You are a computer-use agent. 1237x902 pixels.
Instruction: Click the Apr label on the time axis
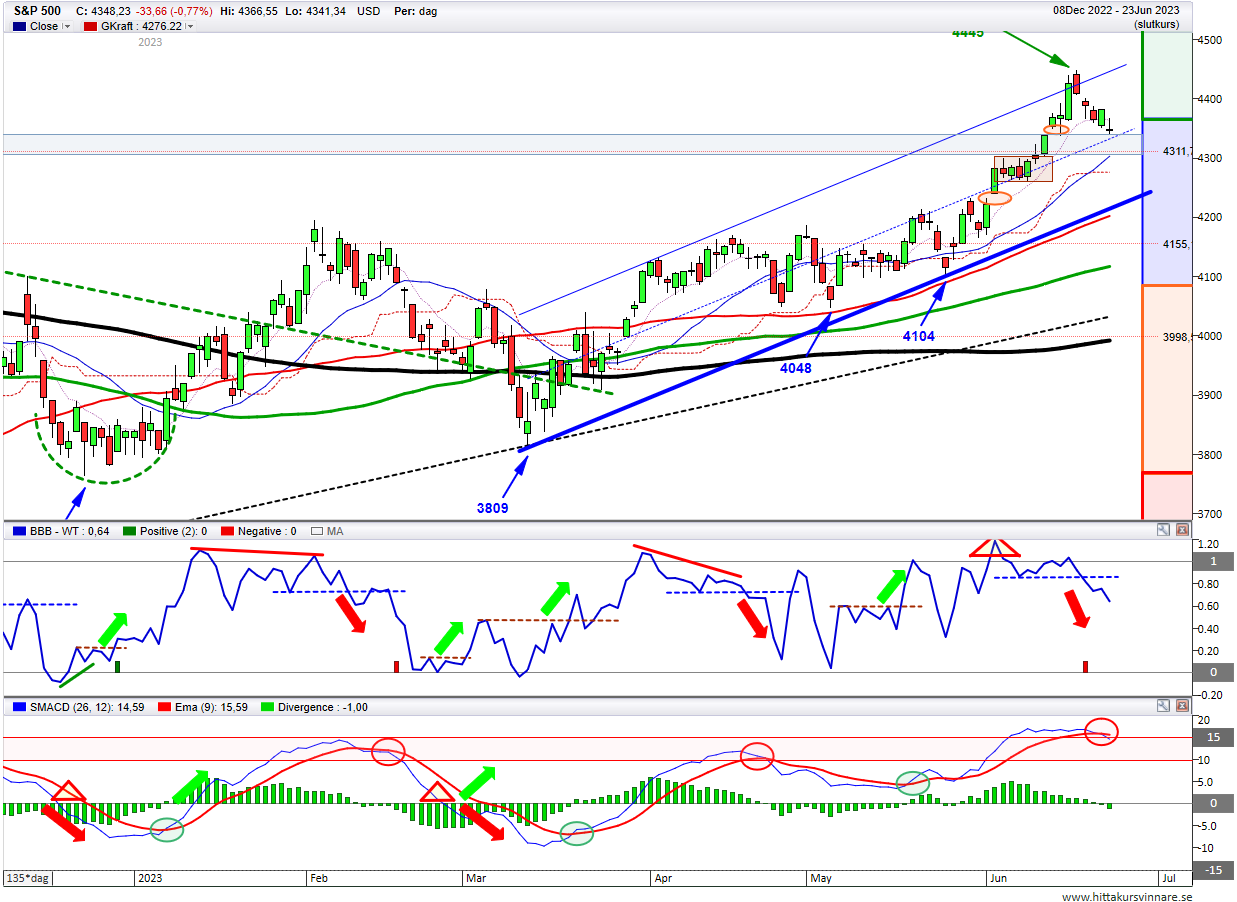coord(663,878)
